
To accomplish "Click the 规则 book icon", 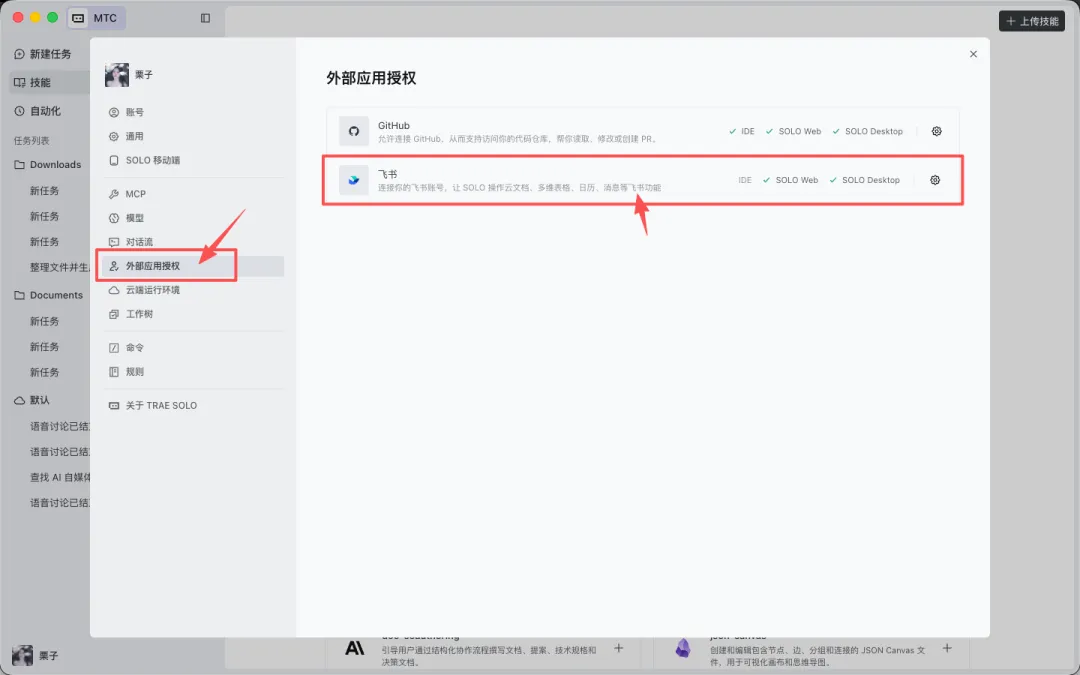I will [x=114, y=372].
